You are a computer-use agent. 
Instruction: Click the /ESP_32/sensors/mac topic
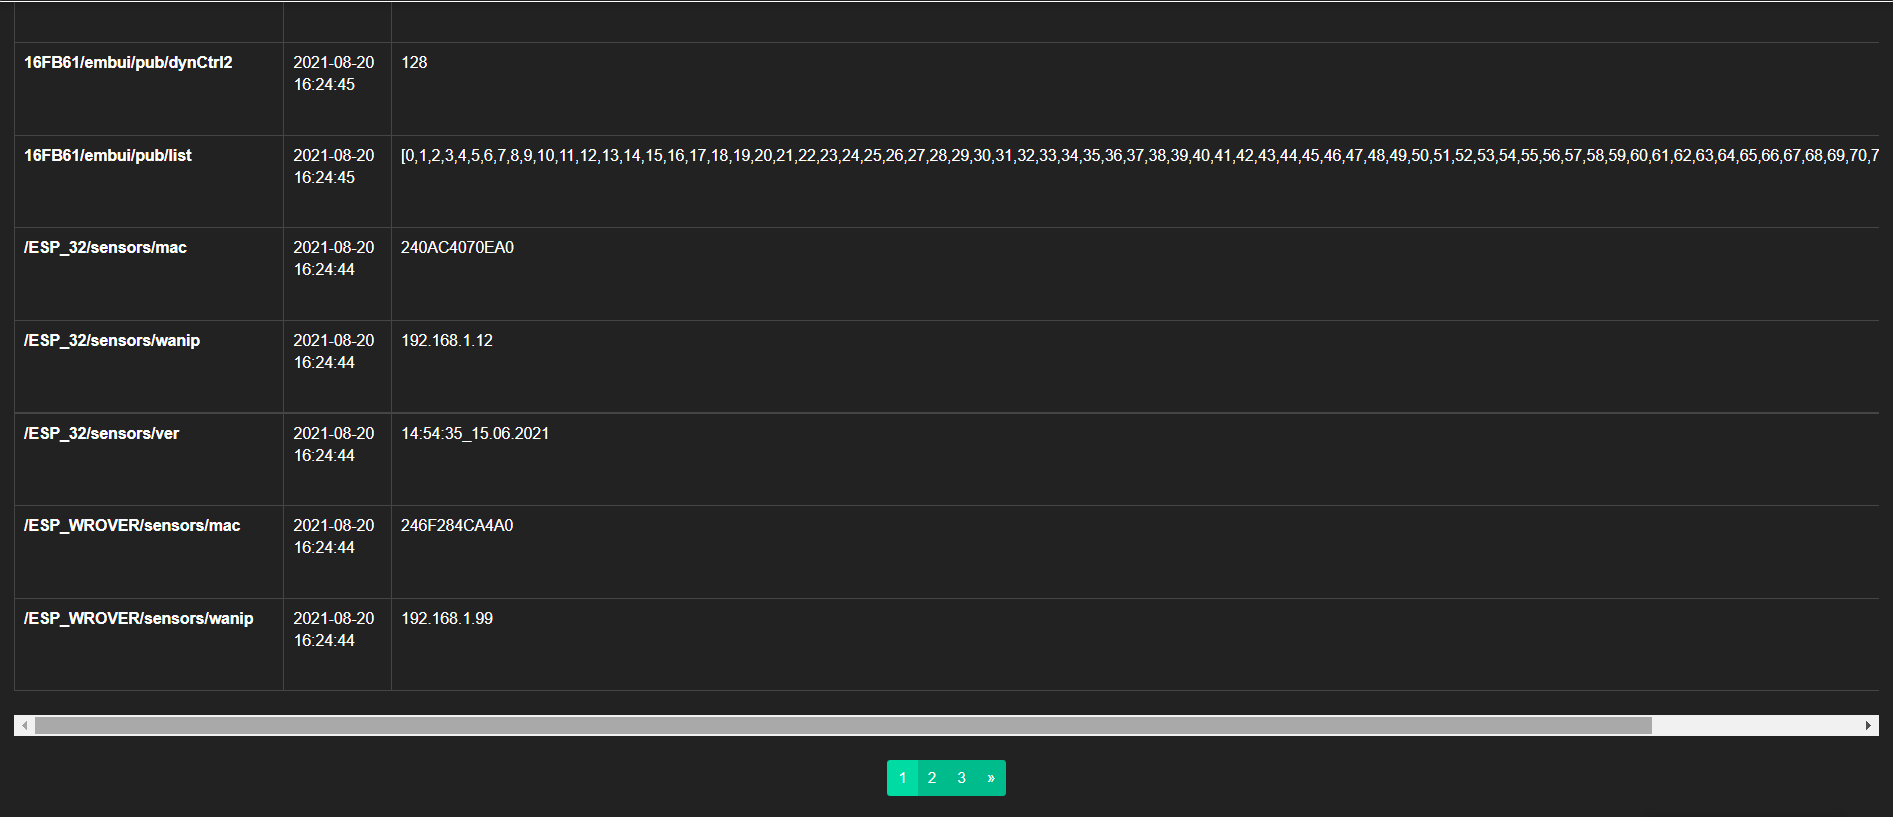coord(105,247)
